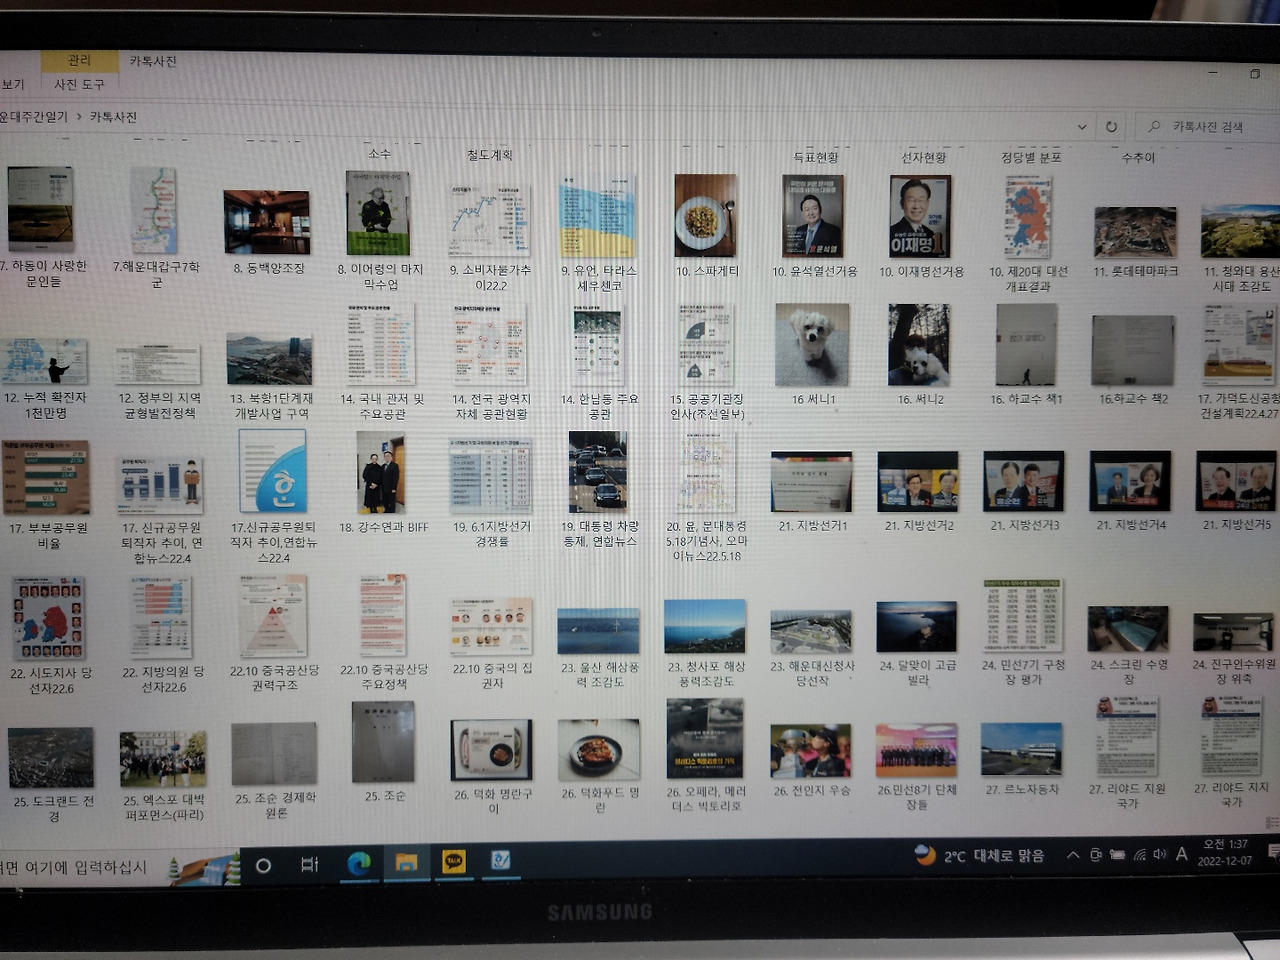Open Microsoft Edge from the taskbar
Image resolution: width=1280 pixels, height=960 pixels.
[x=358, y=862]
